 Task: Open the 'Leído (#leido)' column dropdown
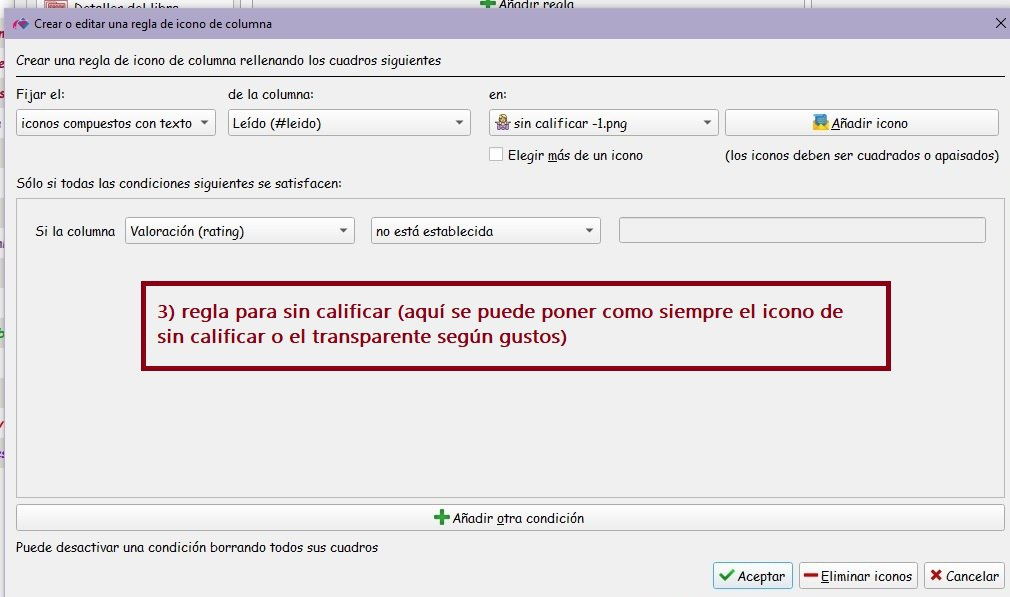pyautogui.click(x=349, y=122)
